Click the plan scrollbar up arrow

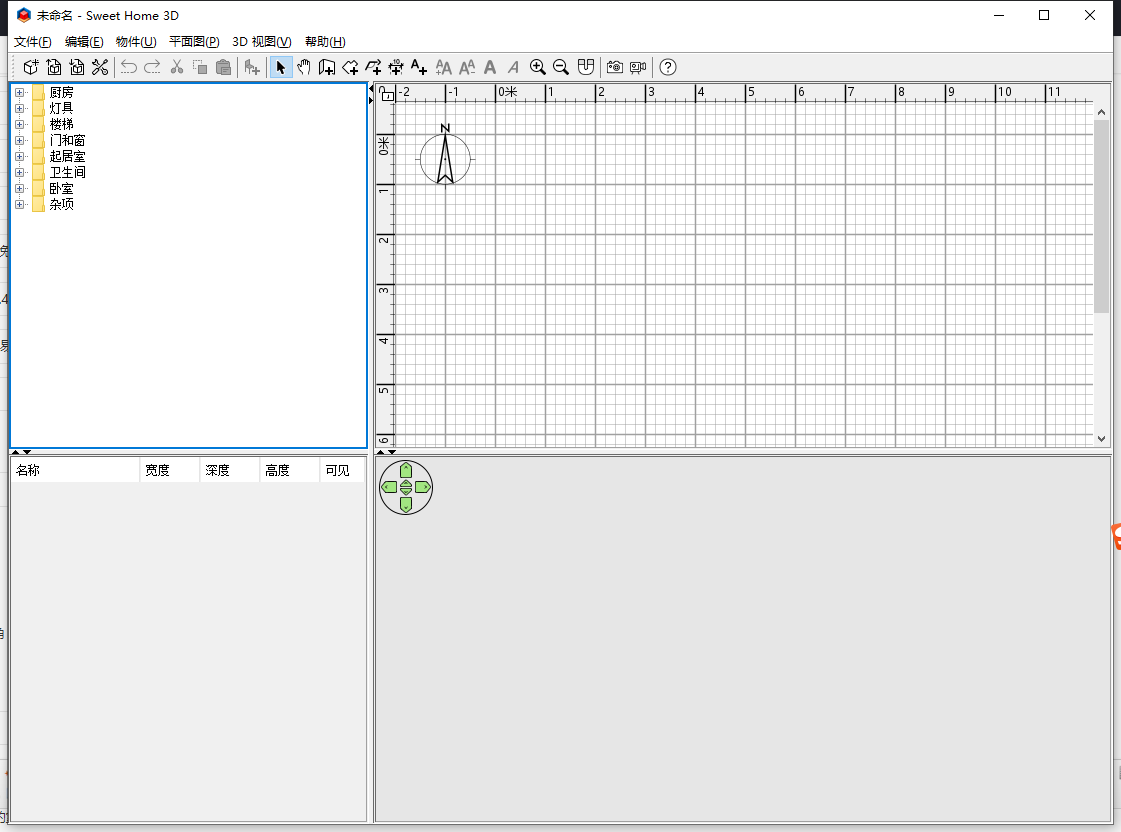coord(1101,112)
